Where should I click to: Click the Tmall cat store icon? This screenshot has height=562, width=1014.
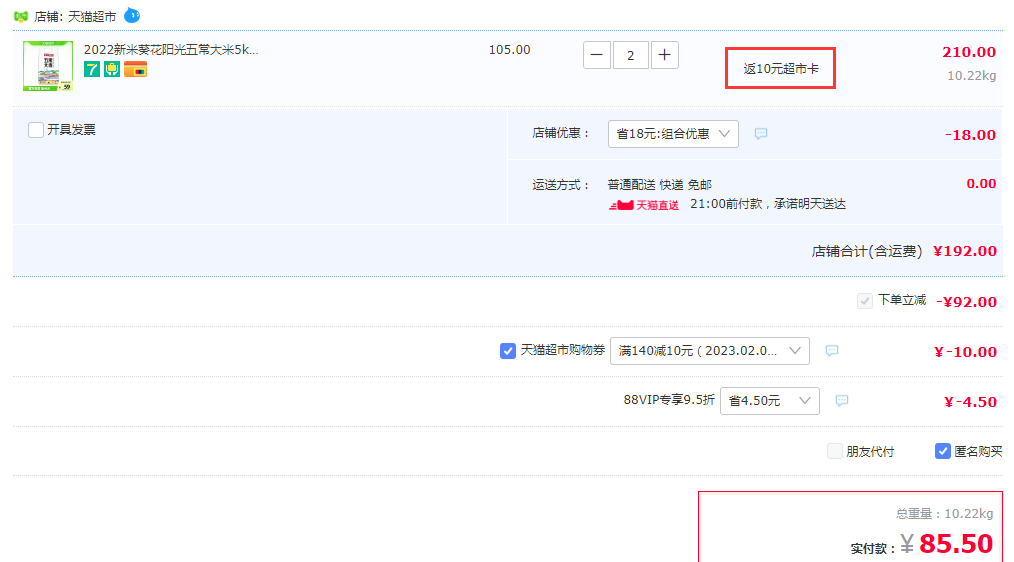pos(21,16)
